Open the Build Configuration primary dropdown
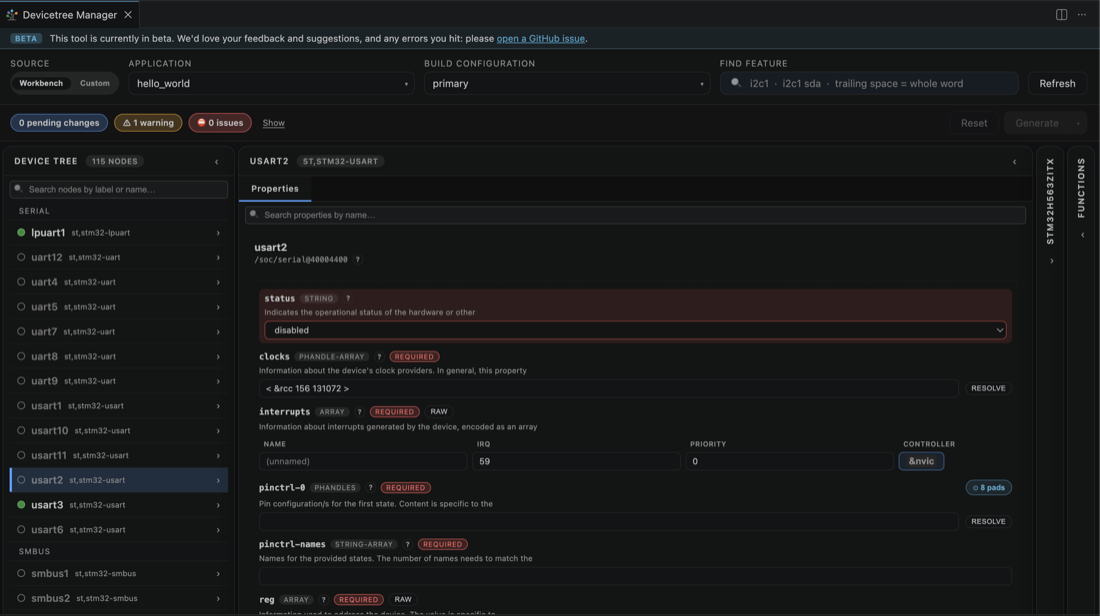This screenshot has height=616, width=1100. click(x=567, y=83)
